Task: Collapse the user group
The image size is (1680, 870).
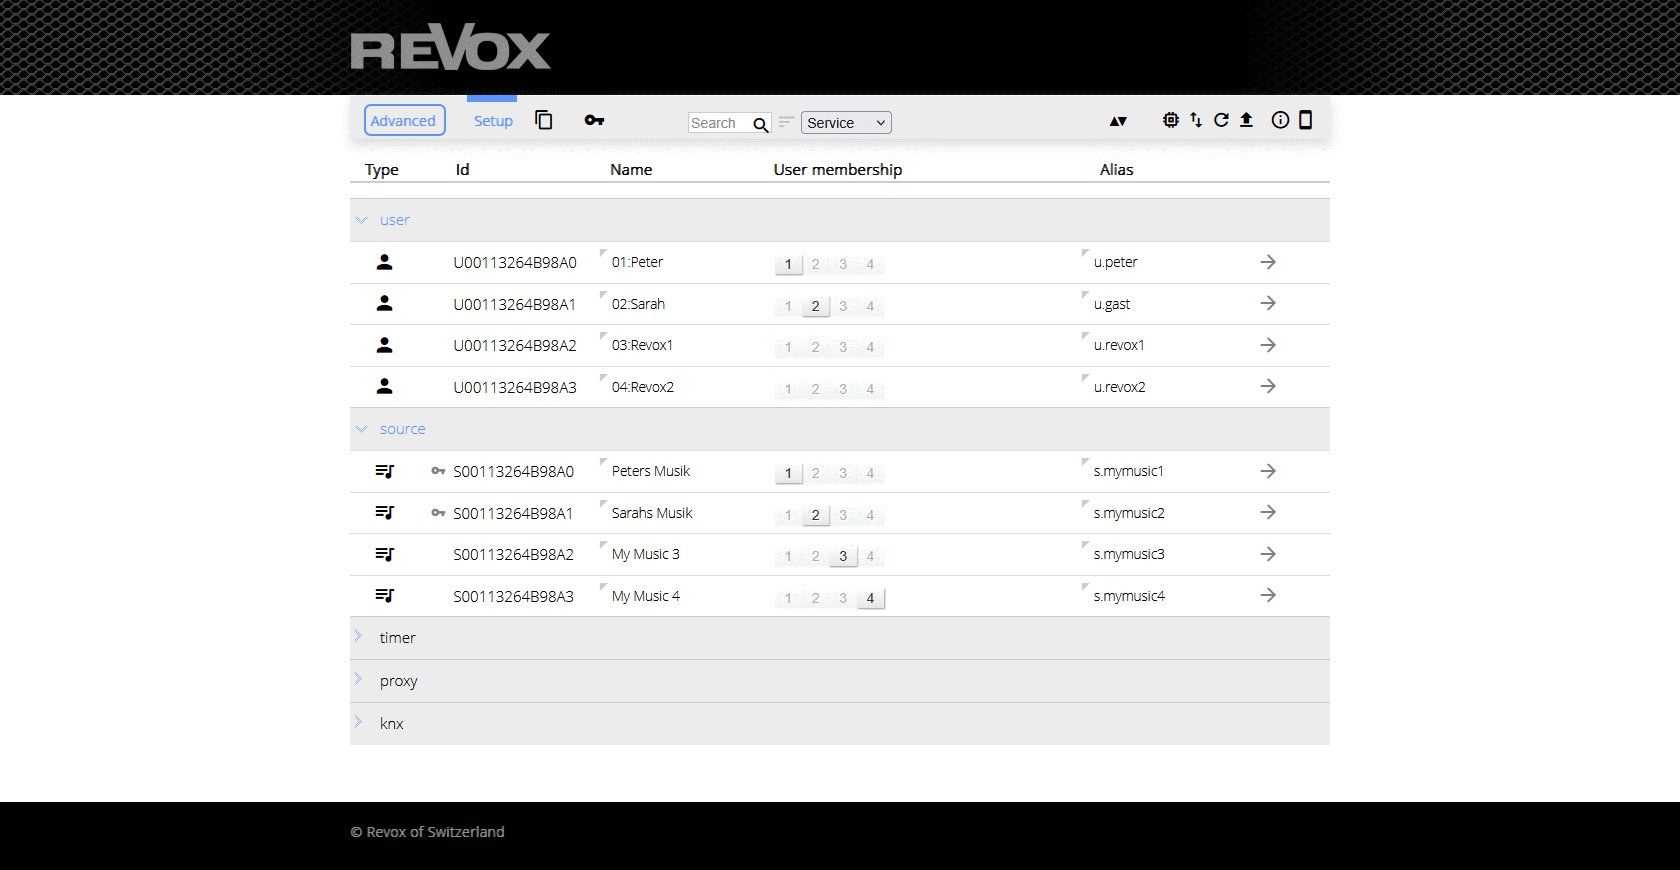Action: 361,220
